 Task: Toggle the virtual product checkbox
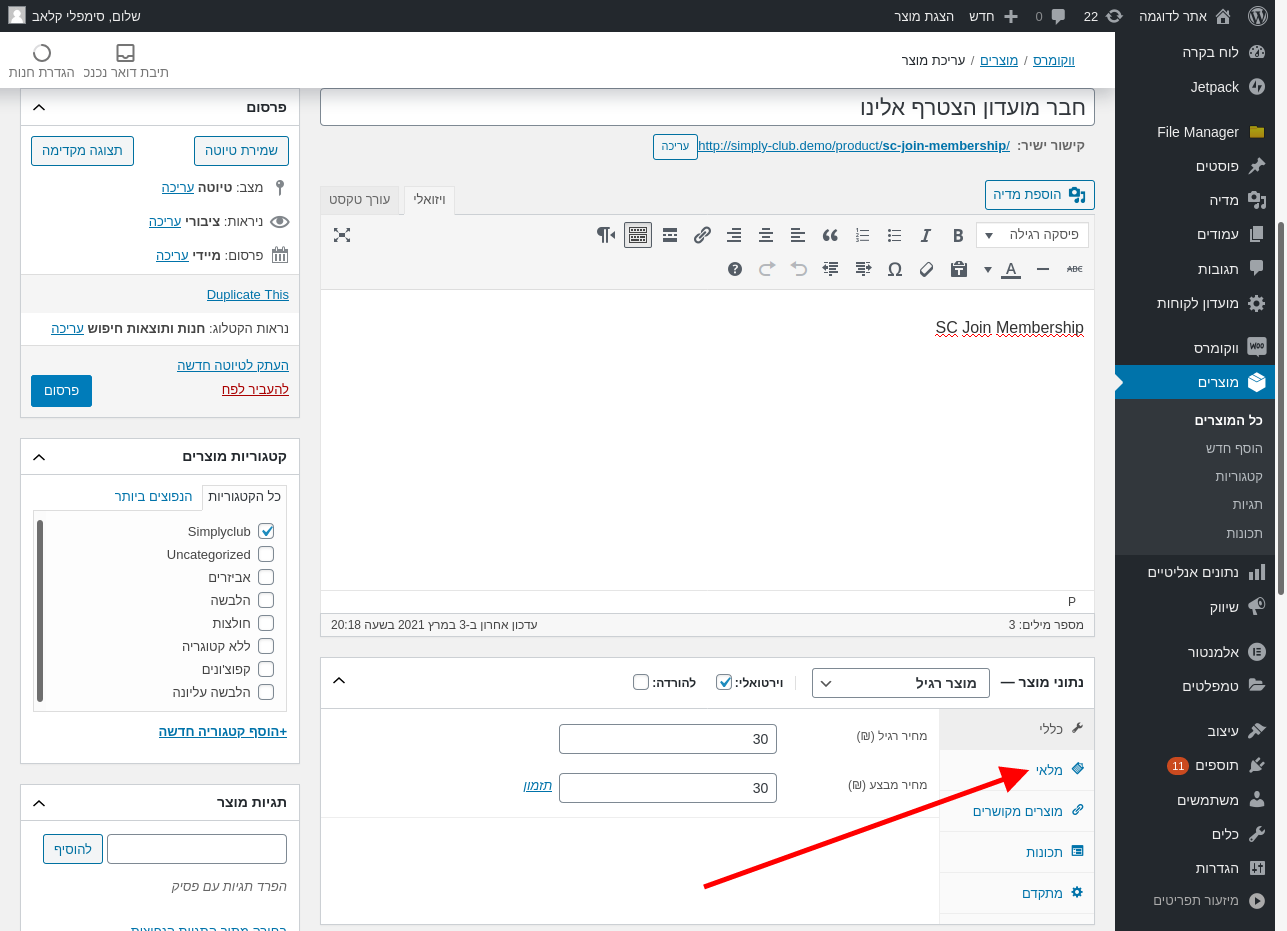(724, 682)
